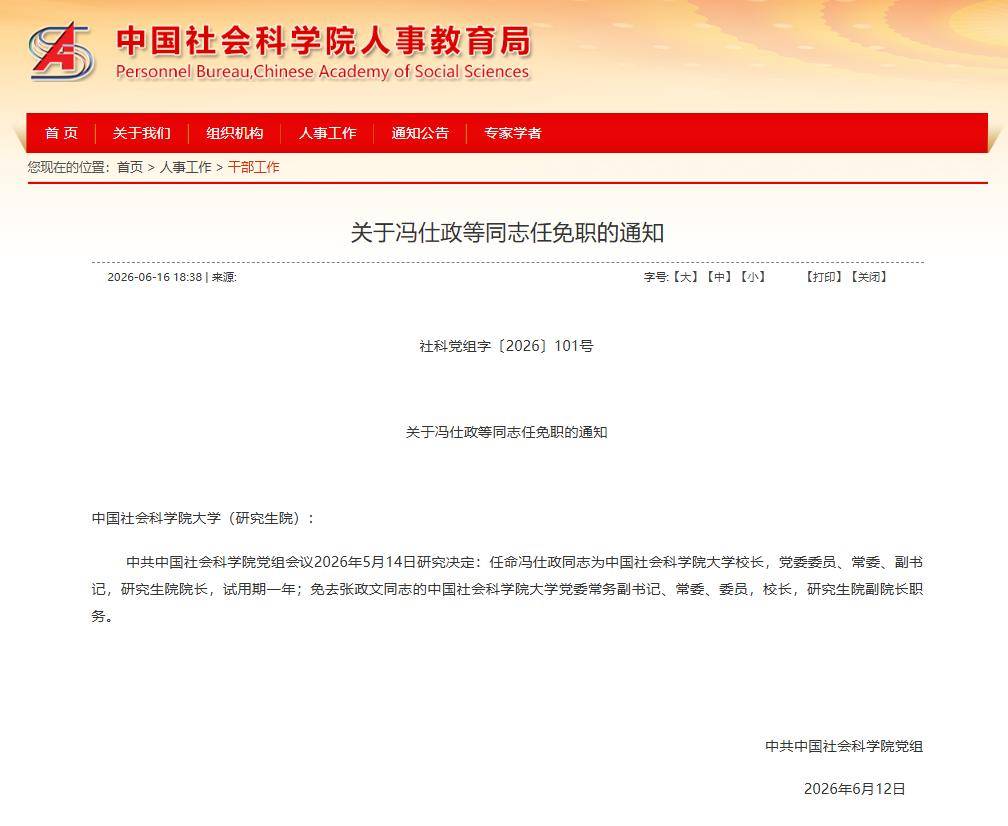Click the 关闭 close link
1008x826 pixels.
(x=868, y=277)
